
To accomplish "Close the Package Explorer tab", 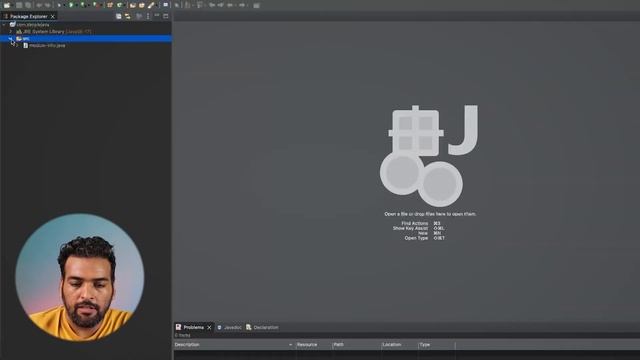I will coord(53,17).
